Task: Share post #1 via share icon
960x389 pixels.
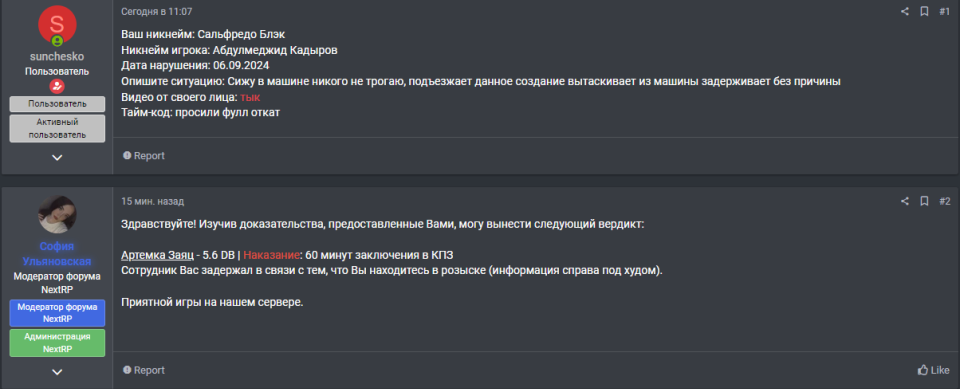Action: (x=904, y=11)
